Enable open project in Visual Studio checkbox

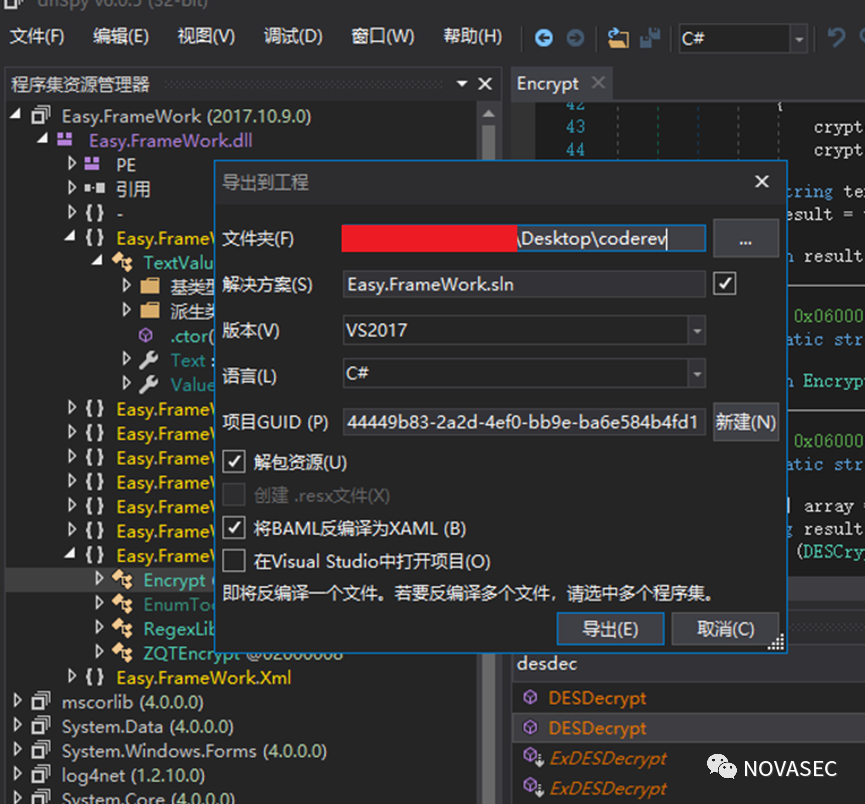(234, 561)
